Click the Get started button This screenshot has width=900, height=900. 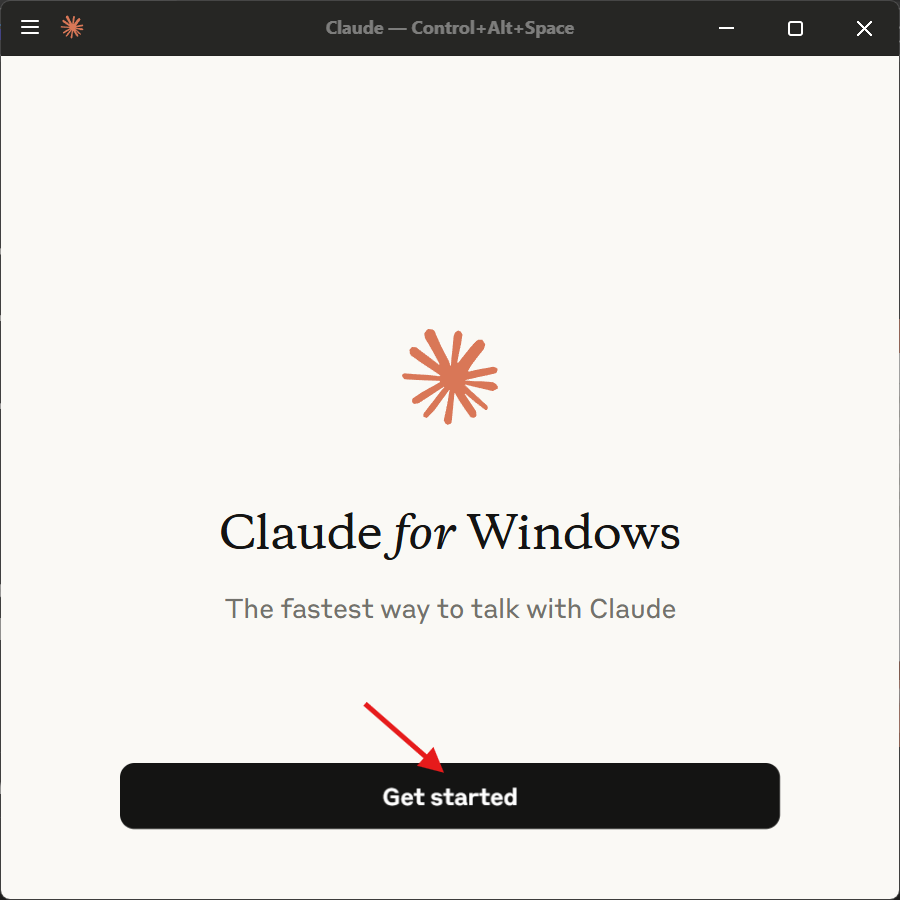pyautogui.click(x=450, y=796)
